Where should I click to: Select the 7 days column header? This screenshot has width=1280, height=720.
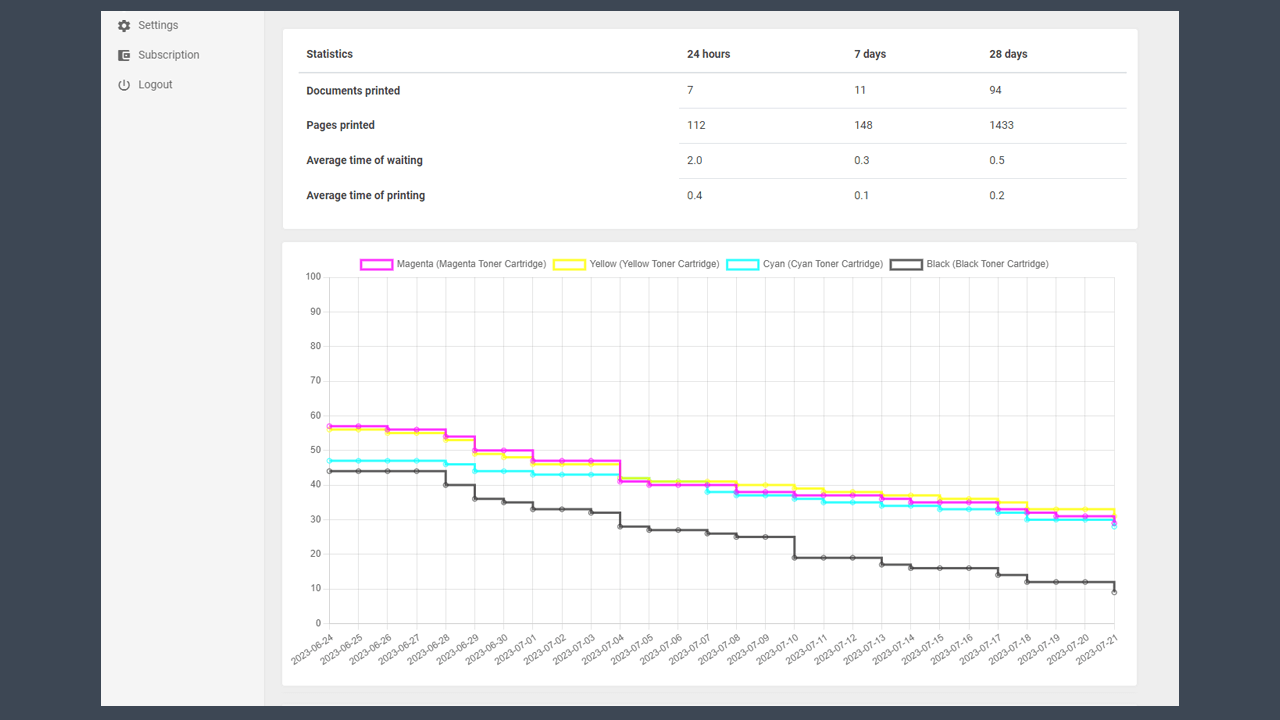pos(870,54)
